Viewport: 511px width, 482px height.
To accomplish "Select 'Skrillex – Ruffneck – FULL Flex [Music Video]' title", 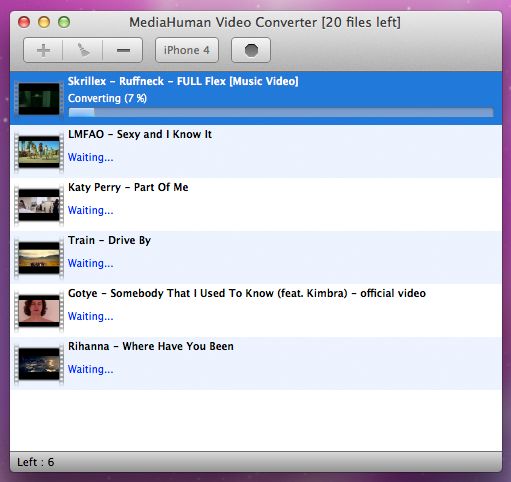I will [x=183, y=81].
